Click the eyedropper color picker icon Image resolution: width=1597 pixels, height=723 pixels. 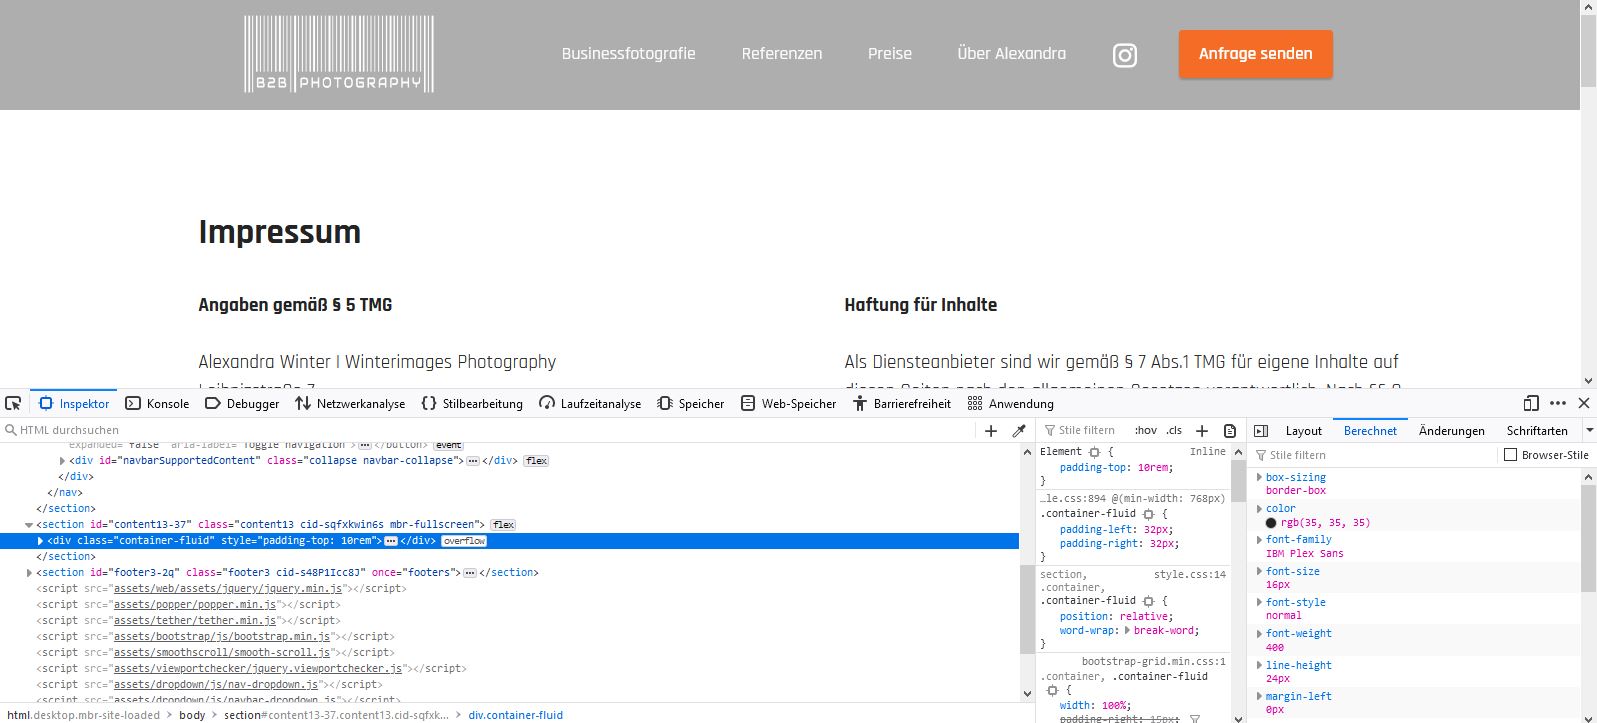coord(1019,431)
